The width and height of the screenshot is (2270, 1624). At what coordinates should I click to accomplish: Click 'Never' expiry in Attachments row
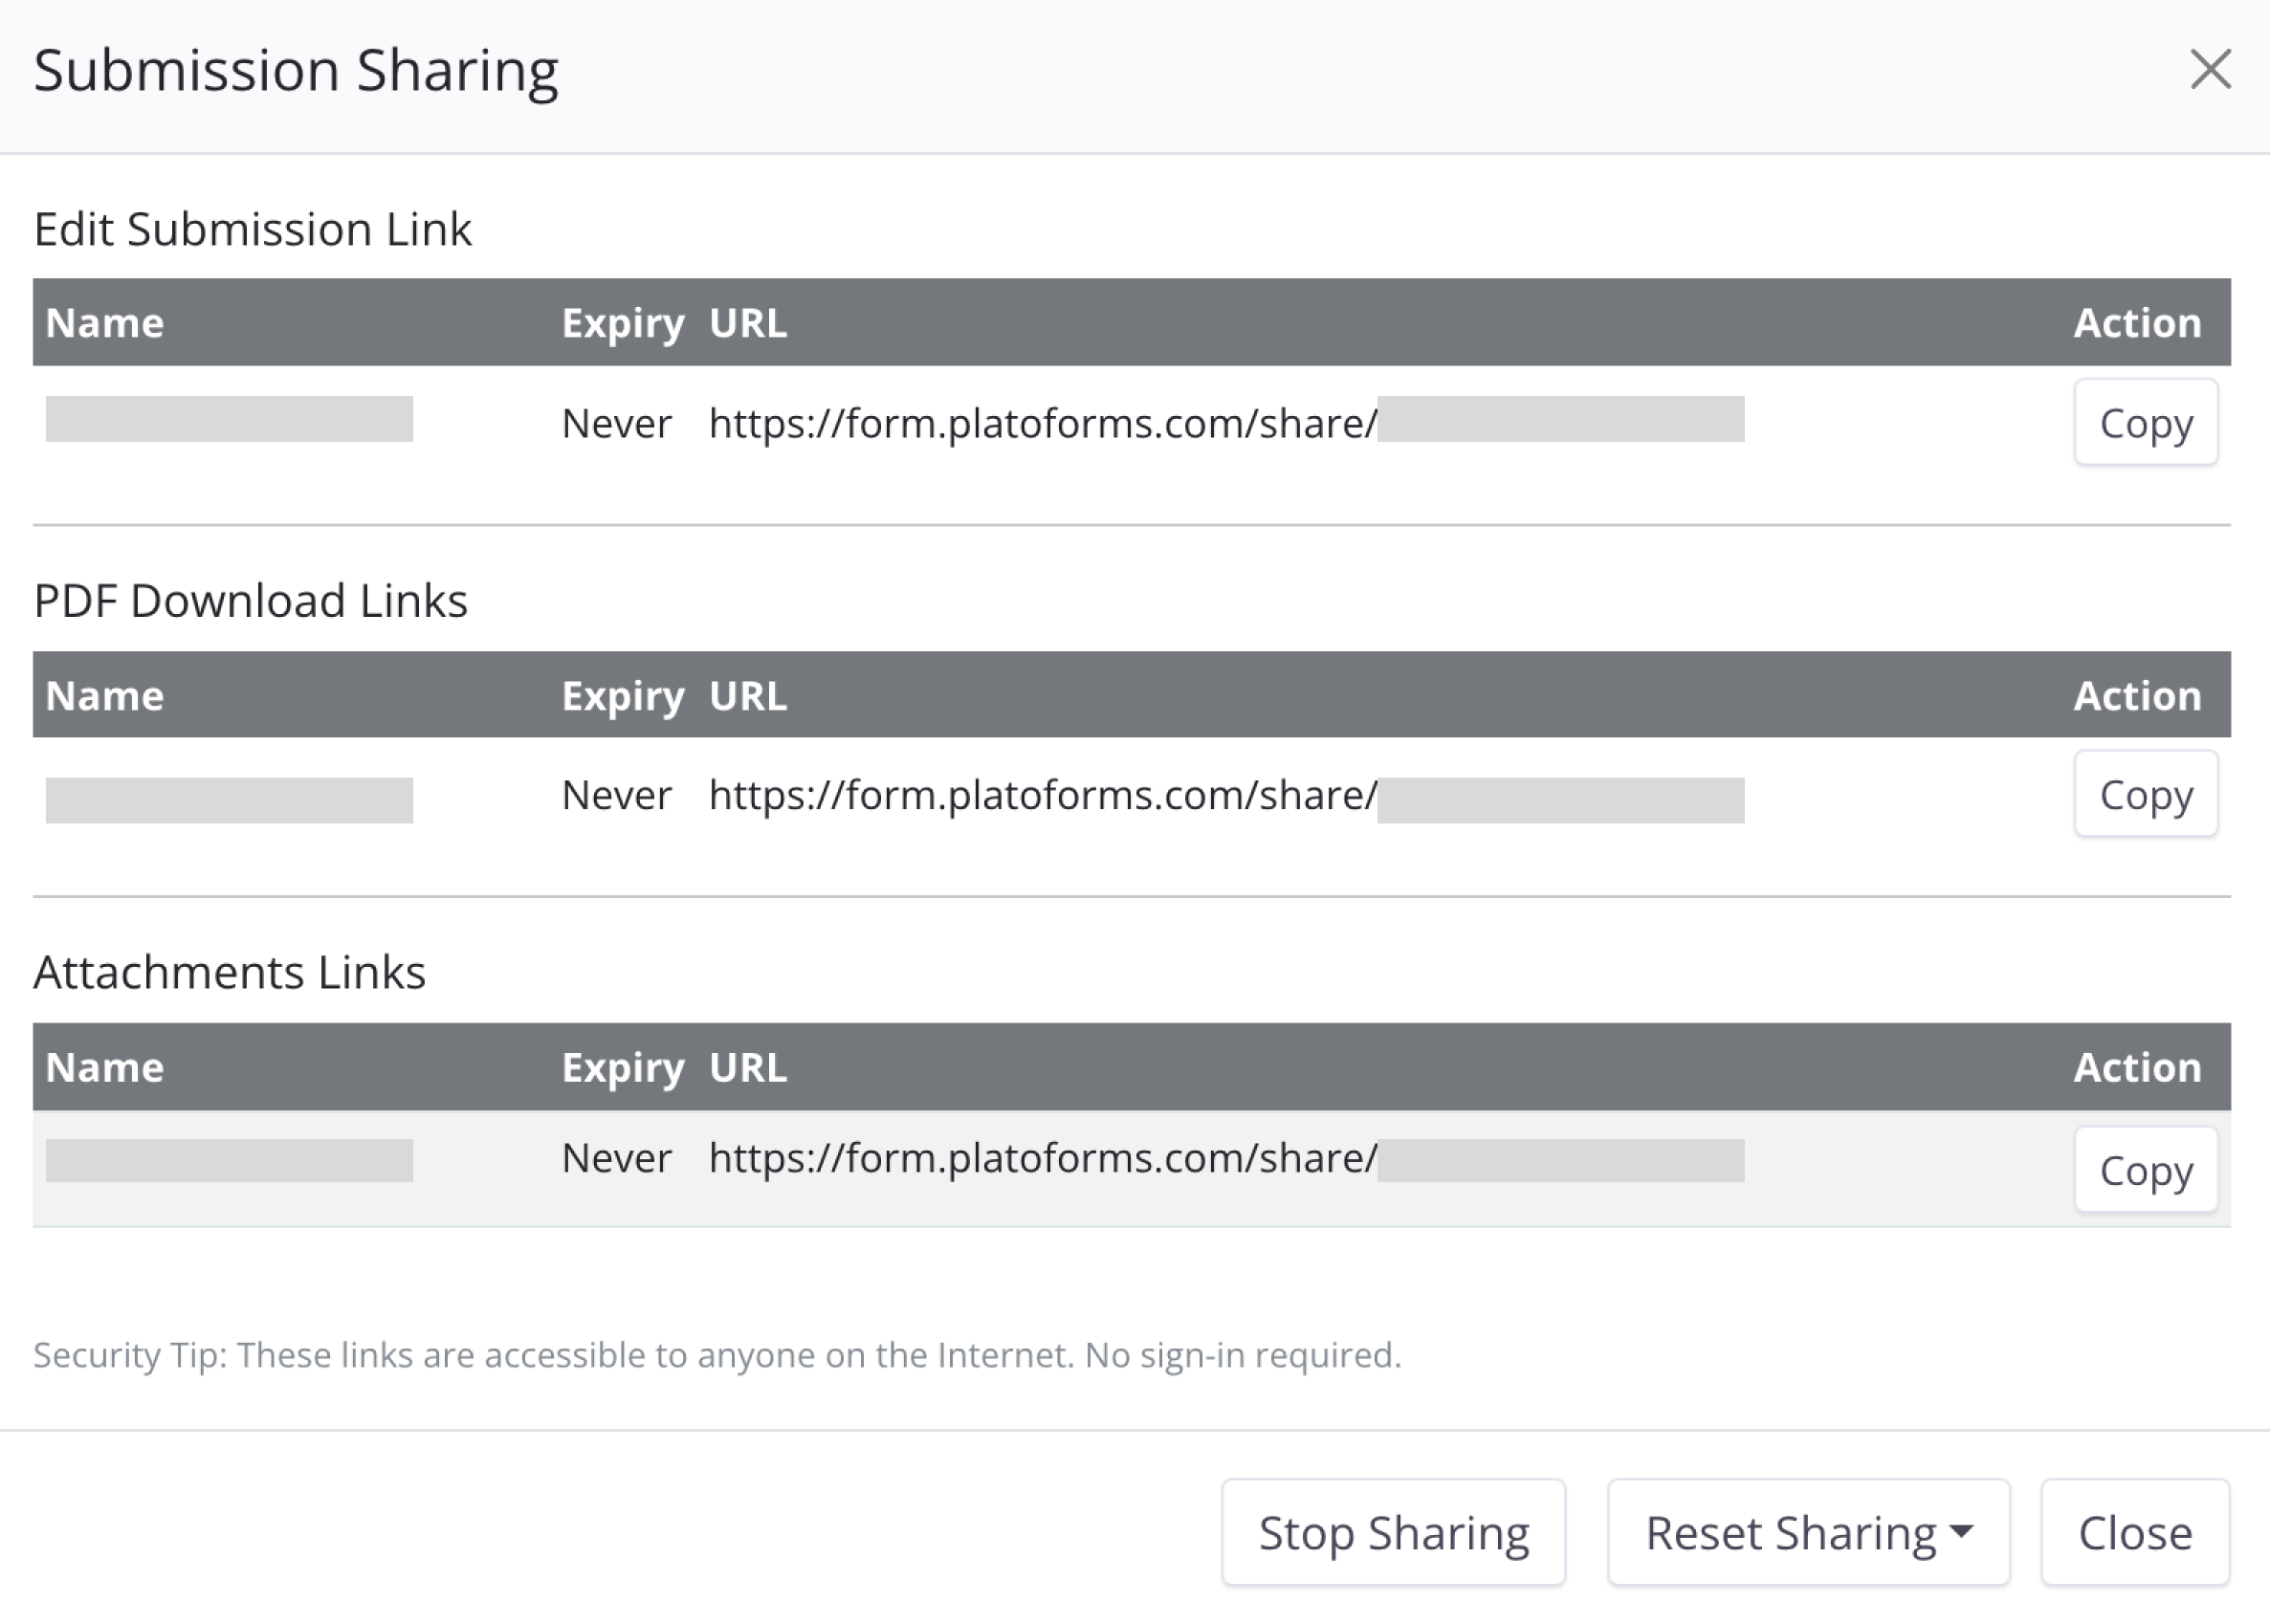click(616, 1158)
